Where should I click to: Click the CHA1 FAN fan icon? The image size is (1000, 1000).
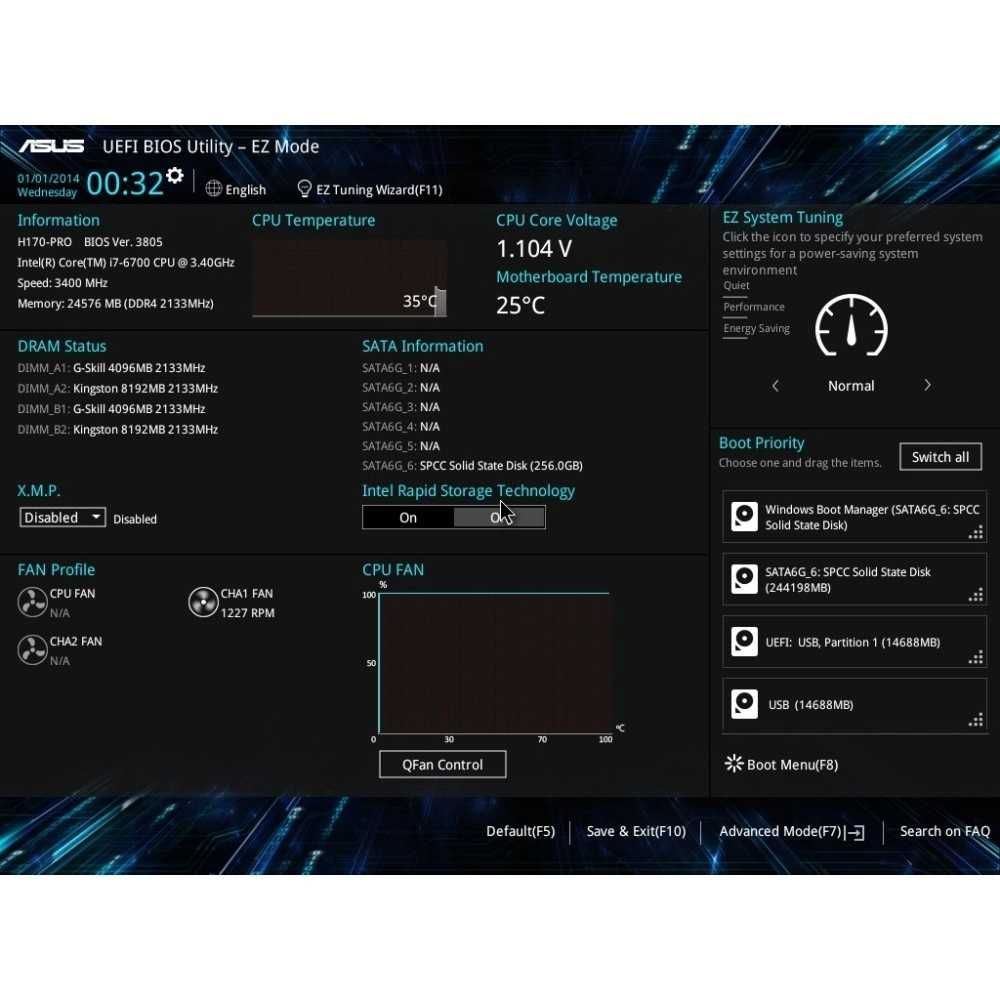point(203,602)
